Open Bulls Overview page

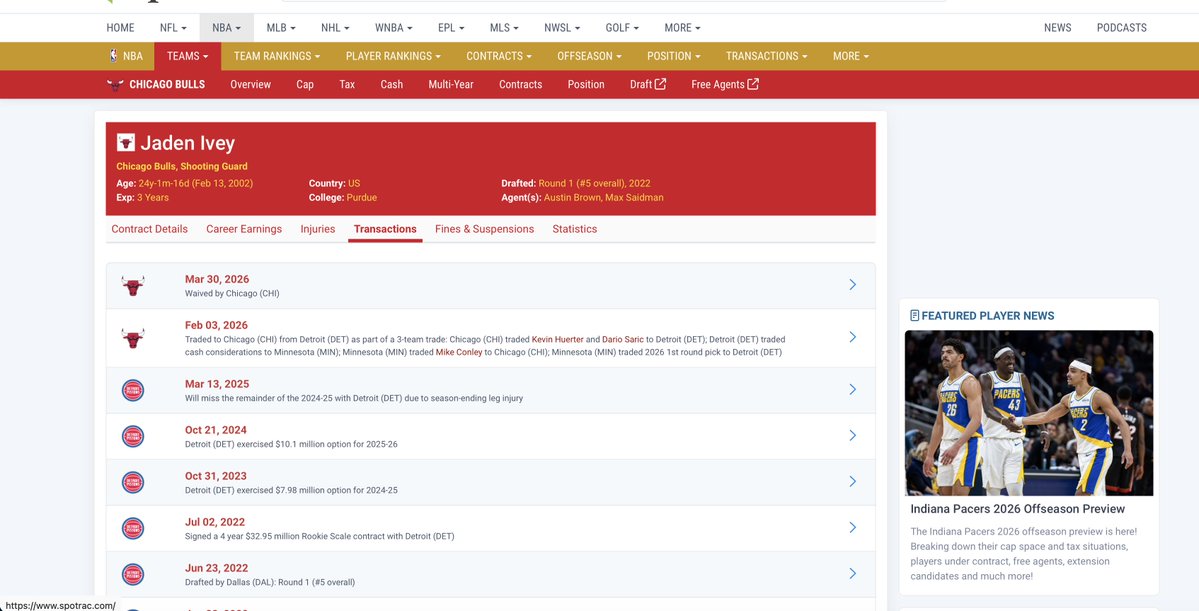click(251, 84)
